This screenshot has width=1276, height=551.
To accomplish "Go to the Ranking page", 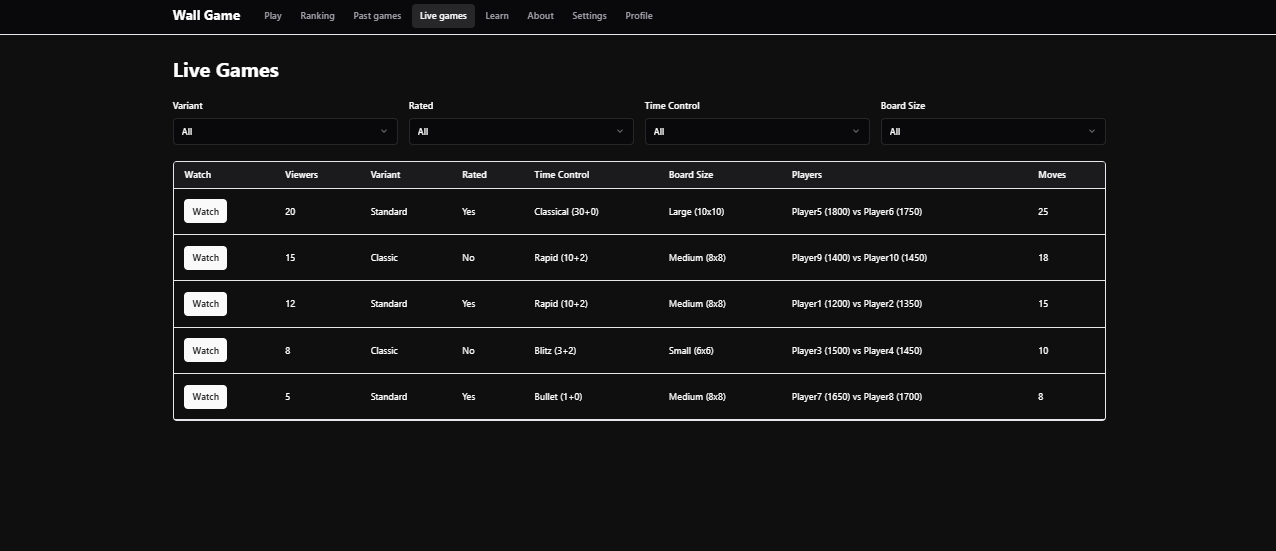I will click(317, 16).
